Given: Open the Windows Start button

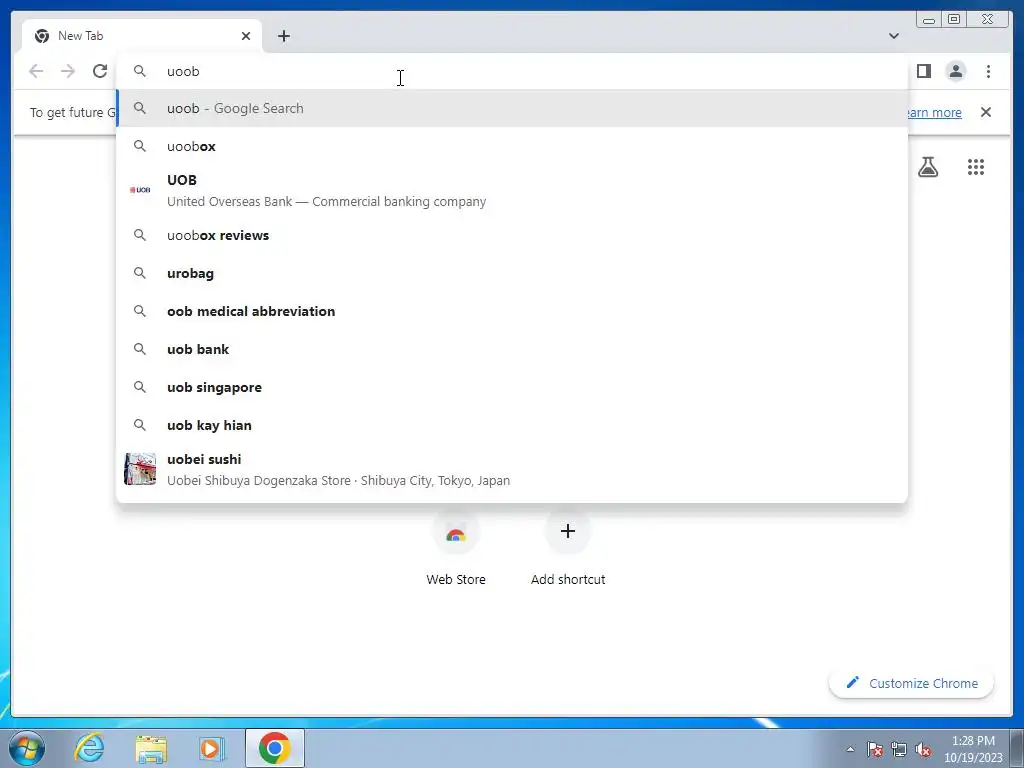Looking at the screenshot, I should point(27,748).
